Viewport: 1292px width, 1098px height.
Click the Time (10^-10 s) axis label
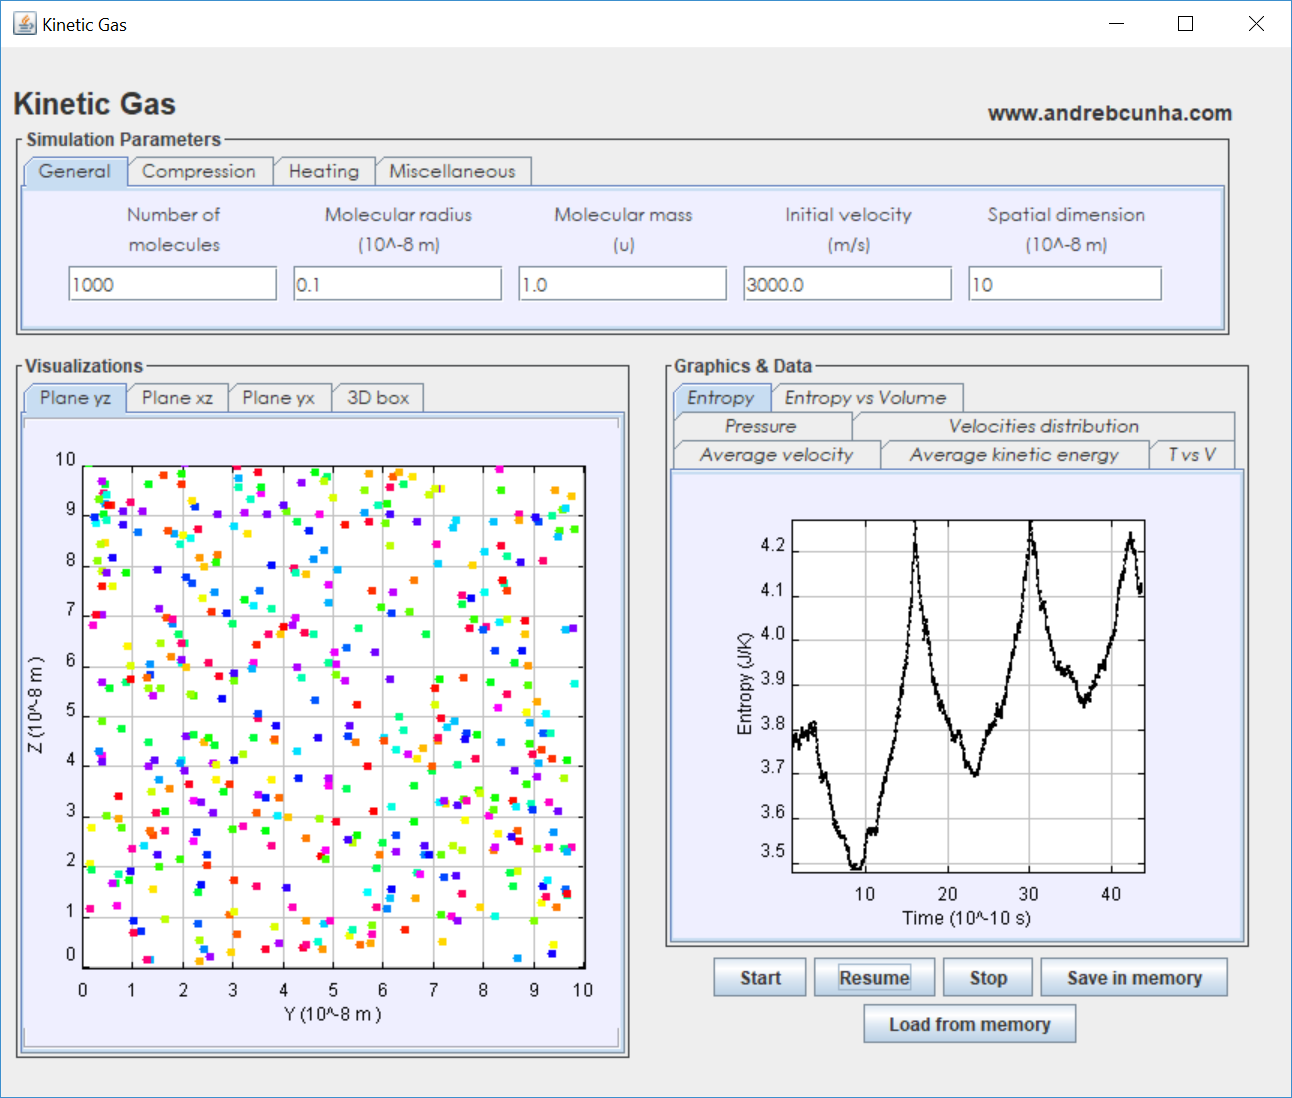[966, 918]
